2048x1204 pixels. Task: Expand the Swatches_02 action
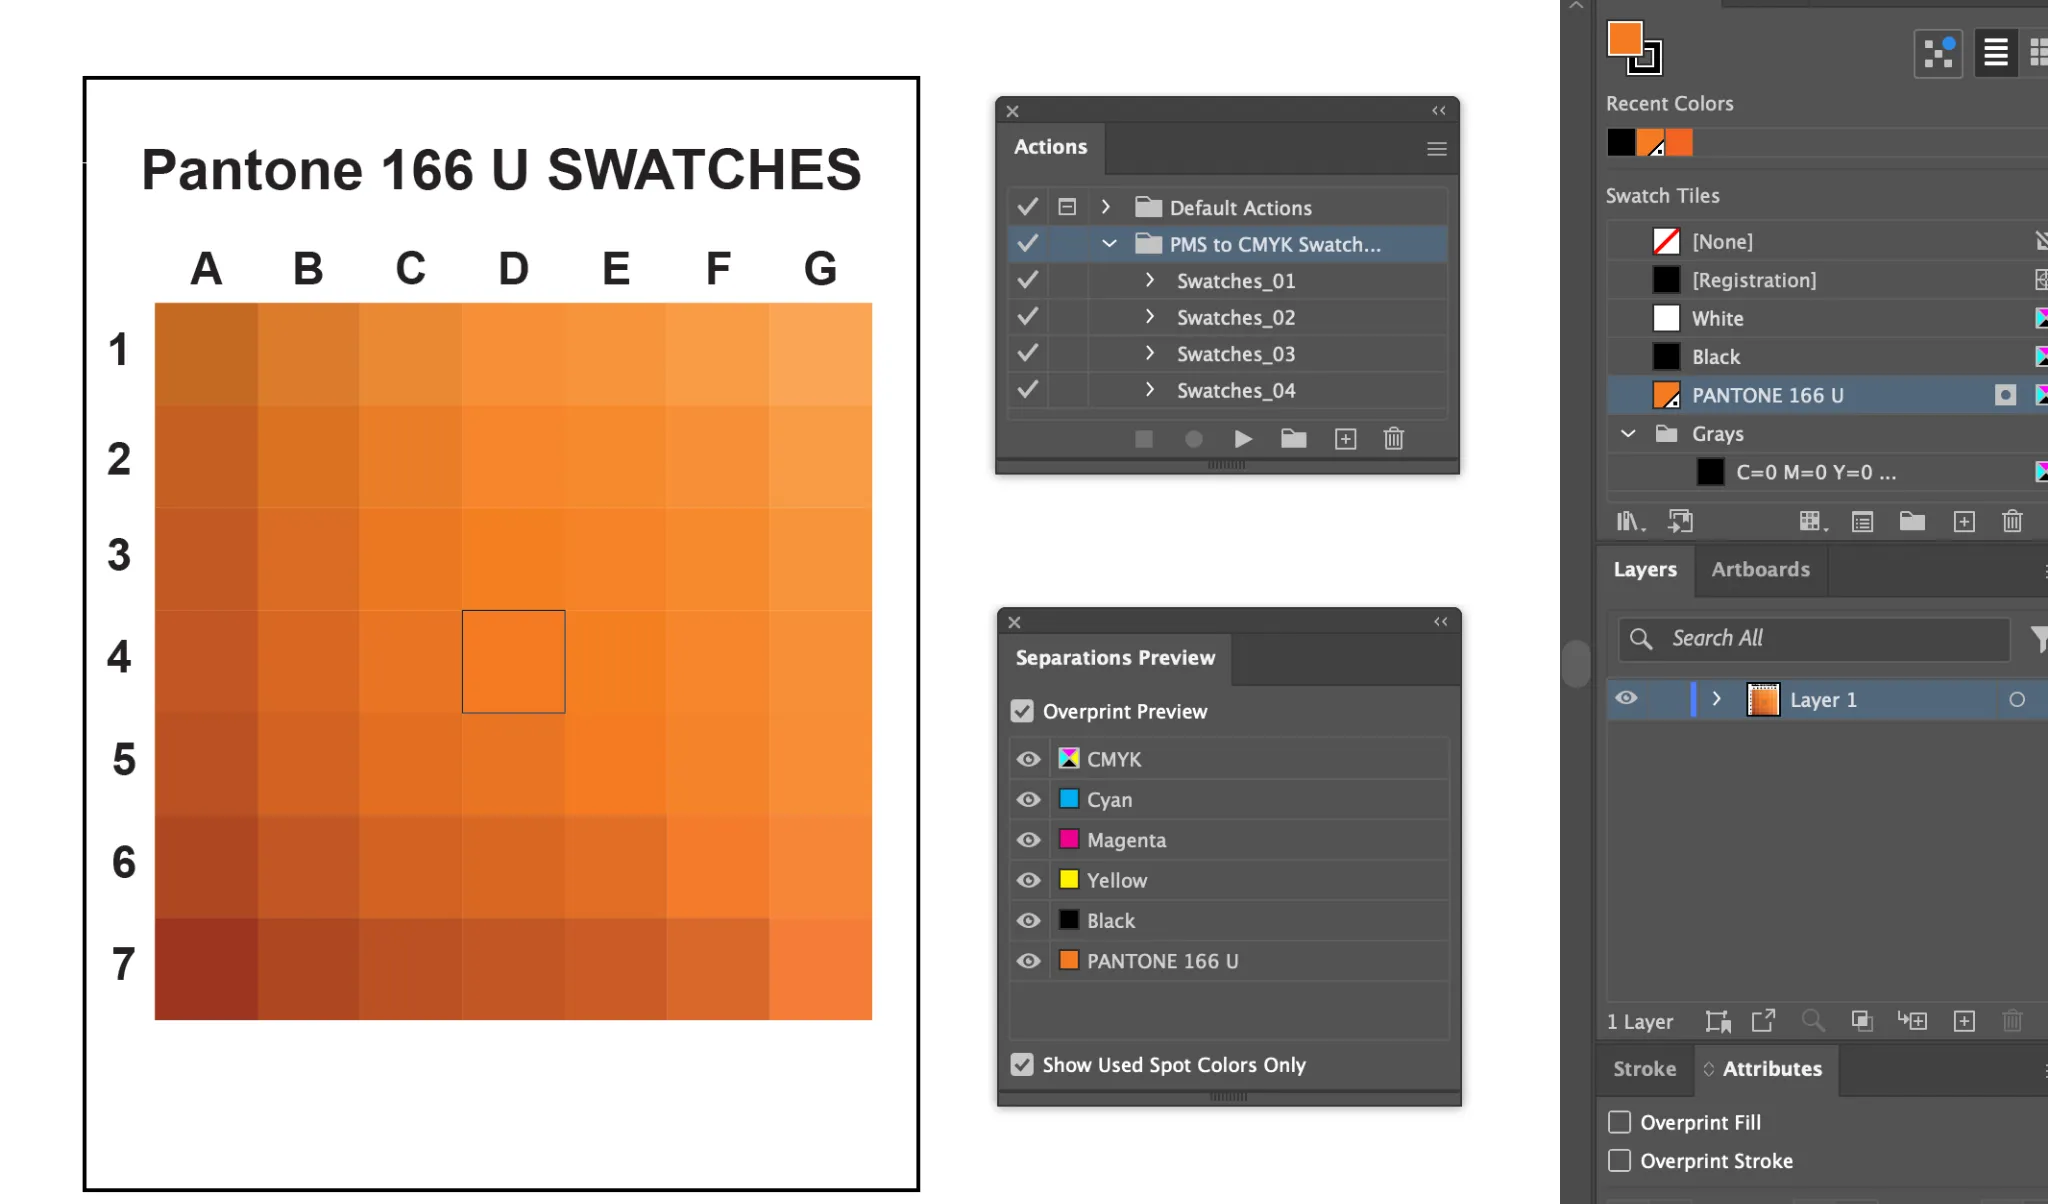1150,316
